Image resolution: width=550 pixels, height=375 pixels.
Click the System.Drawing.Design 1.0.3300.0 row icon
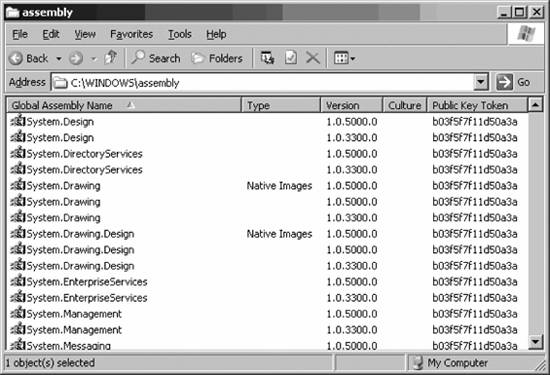(x=18, y=266)
